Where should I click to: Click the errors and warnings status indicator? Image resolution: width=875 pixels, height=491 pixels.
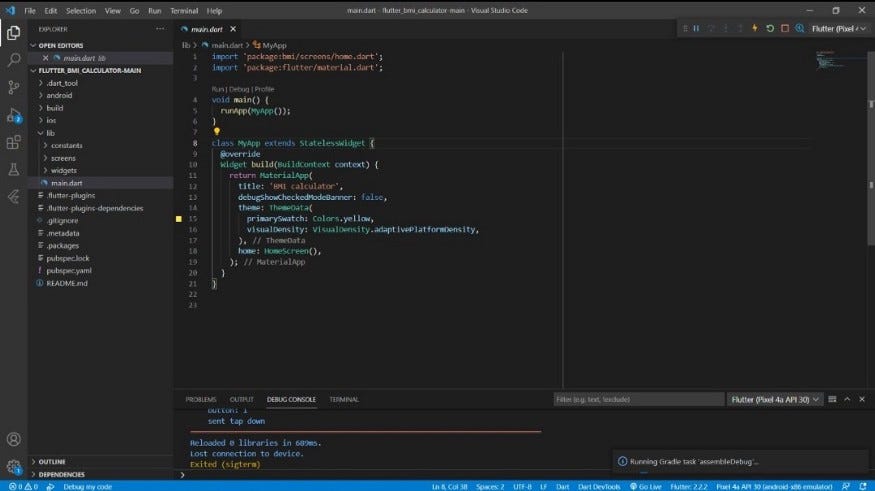23,487
